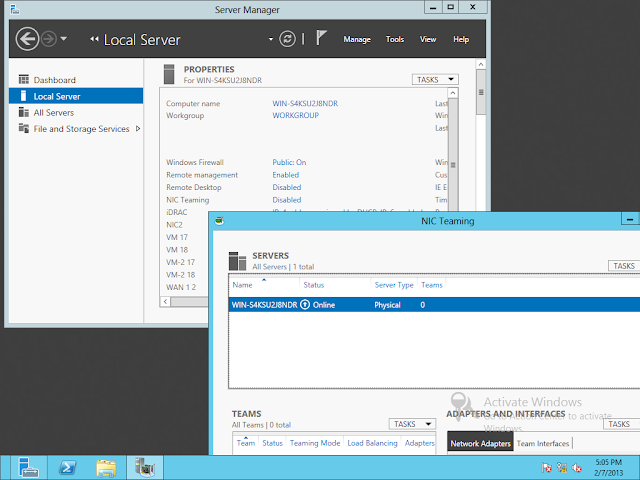This screenshot has width=640, height=480.
Task: Click the 'VM-2 17' property label
Action: pos(180,262)
